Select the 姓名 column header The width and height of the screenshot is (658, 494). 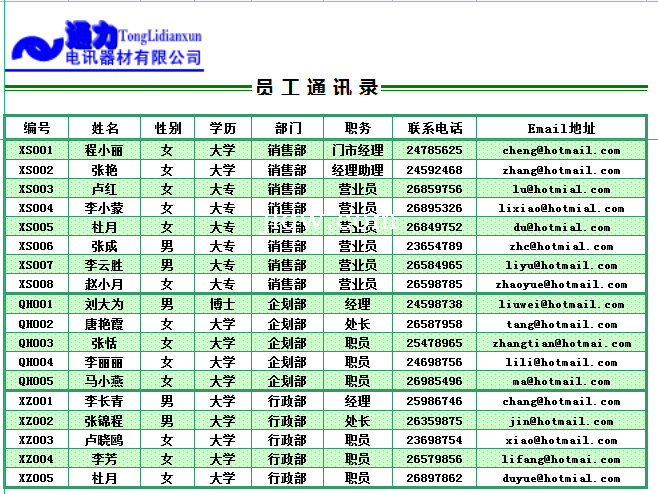tap(105, 128)
